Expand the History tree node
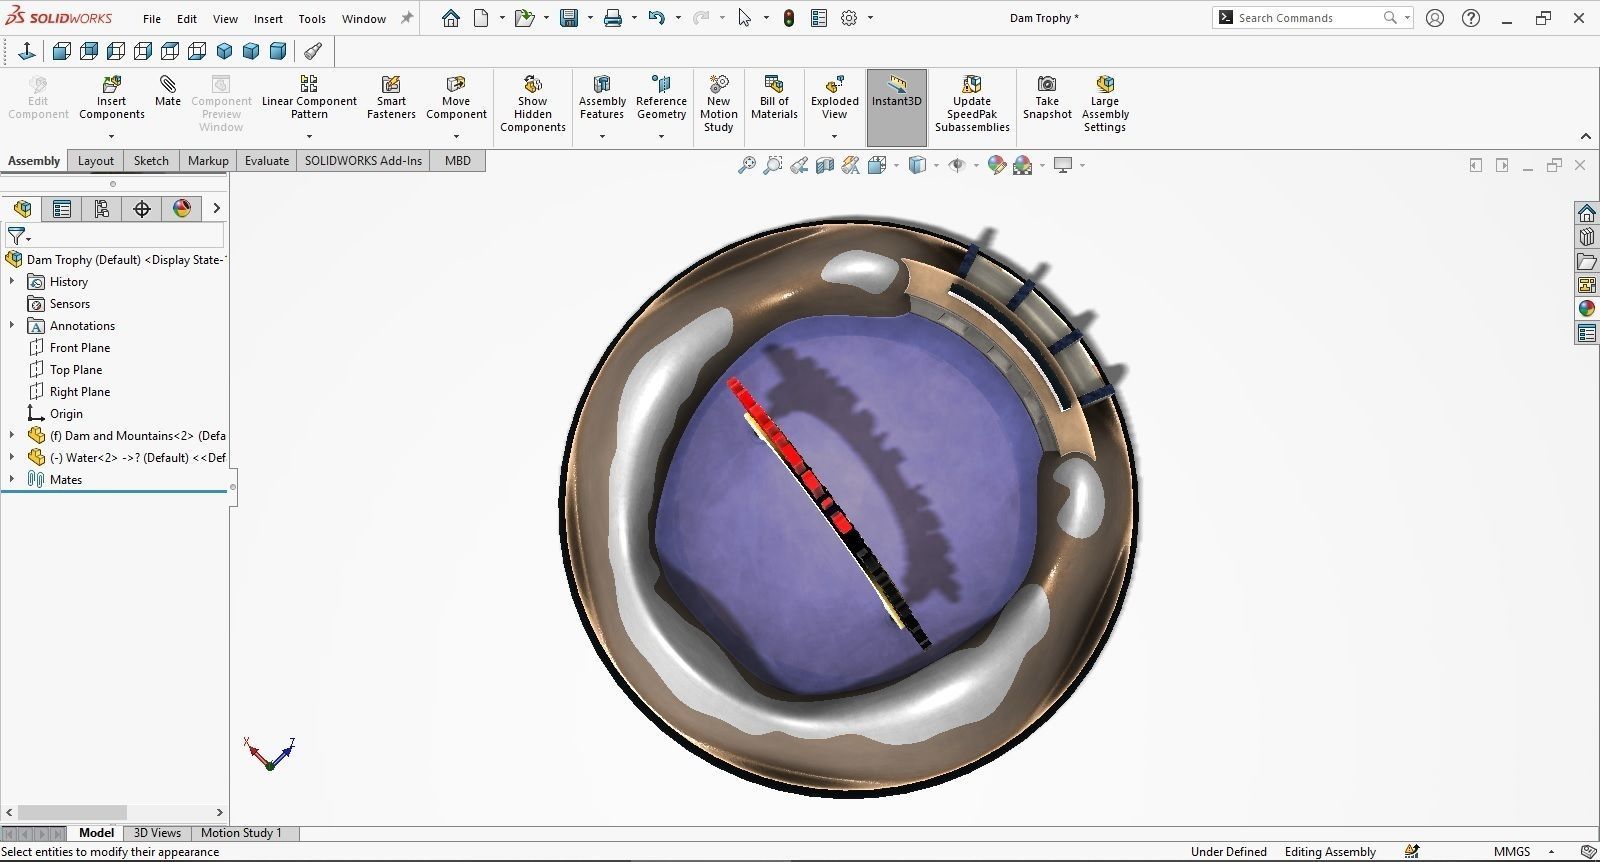The image size is (1600, 862). pos(12,282)
